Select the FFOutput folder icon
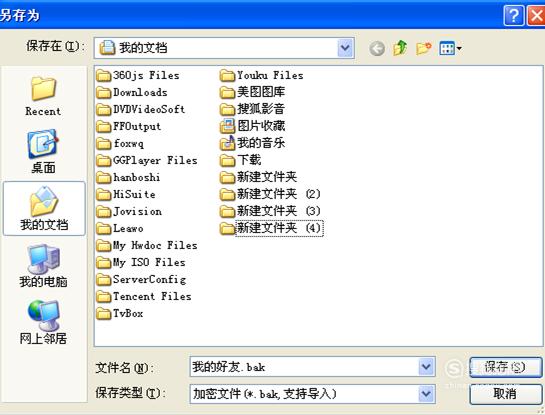The width and height of the screenshot is (545, 415). pos(103,127)
